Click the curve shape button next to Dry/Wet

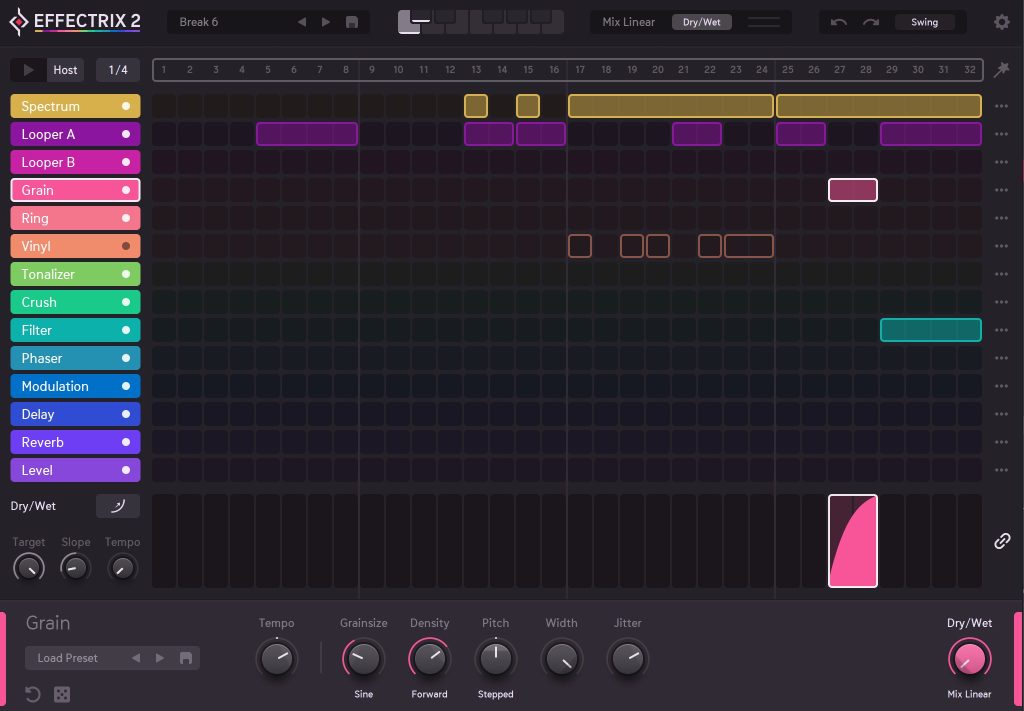[118, 506]
